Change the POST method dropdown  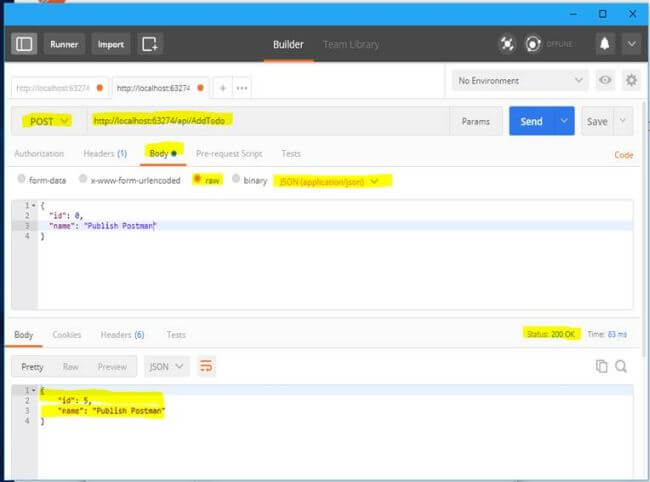coord(49,121)
